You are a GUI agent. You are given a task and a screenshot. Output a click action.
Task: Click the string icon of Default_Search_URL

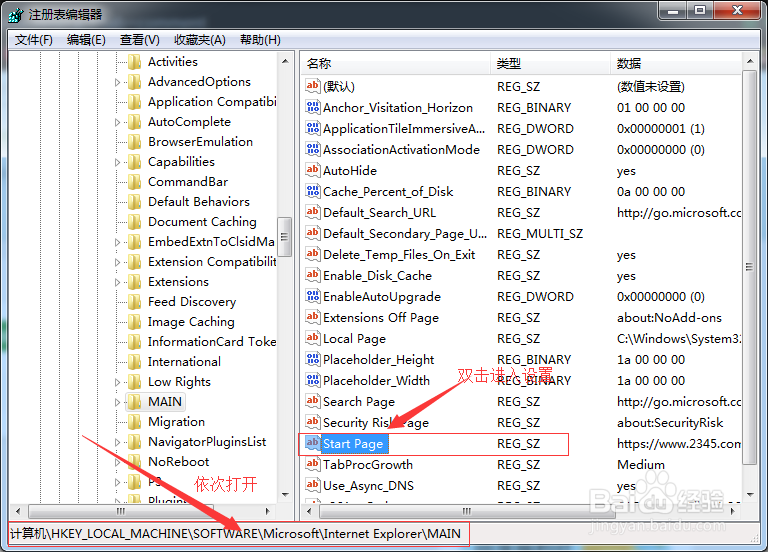click(x=312, y=213)
